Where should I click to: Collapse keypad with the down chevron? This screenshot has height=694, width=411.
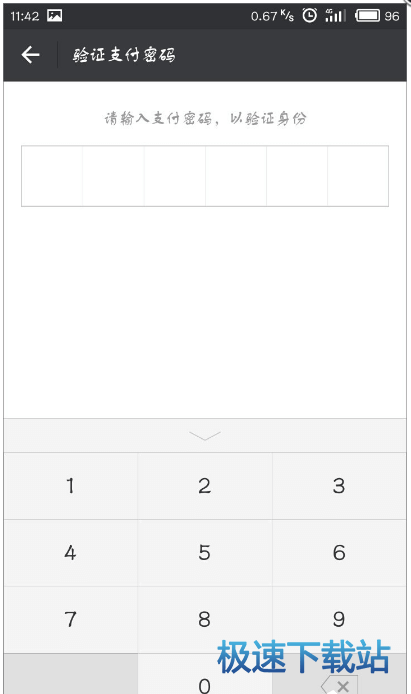tap(204, 436)
